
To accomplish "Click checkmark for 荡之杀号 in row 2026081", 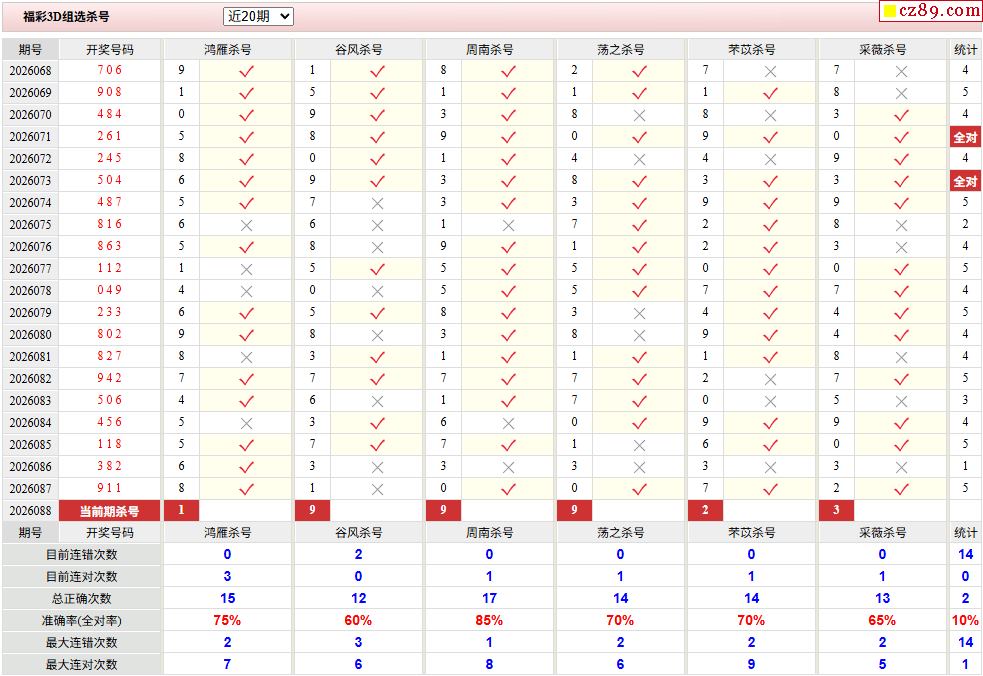I will [x=639, y=357].
